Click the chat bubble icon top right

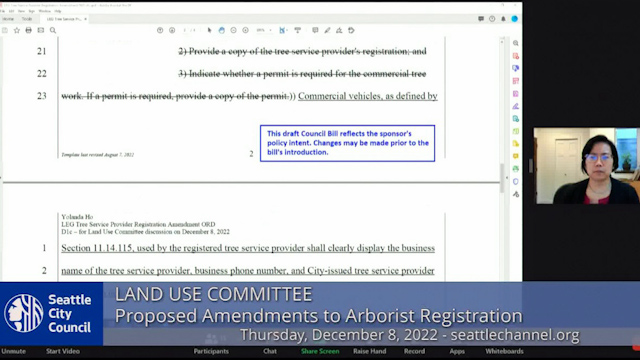pyautogui.click(x=481, y=19)
